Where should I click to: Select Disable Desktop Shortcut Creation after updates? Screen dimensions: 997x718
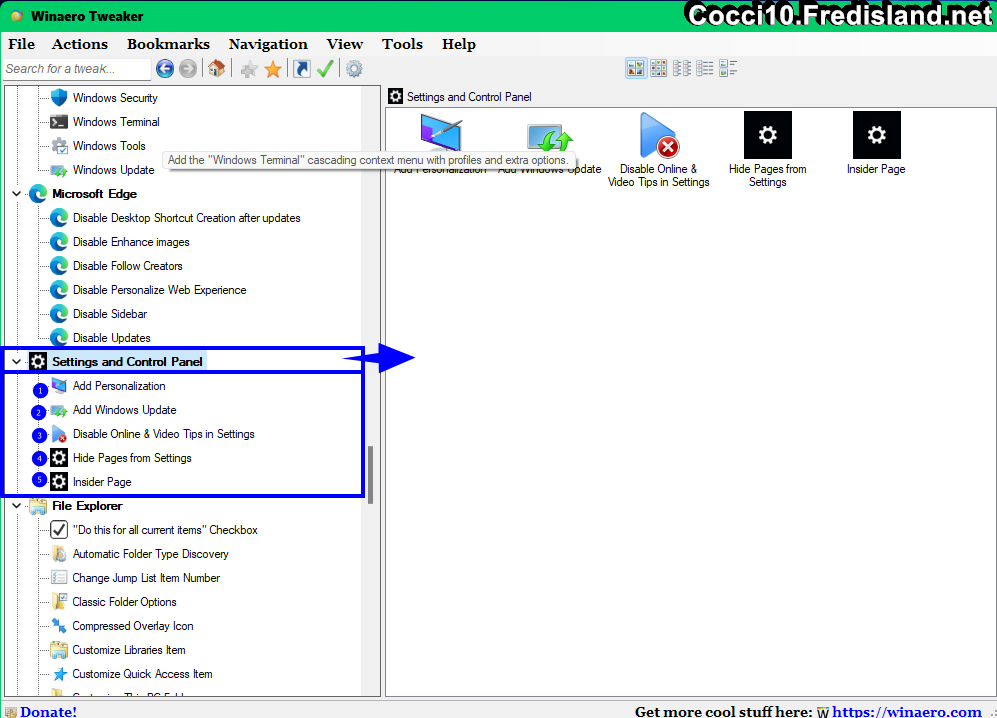[186, 218]
